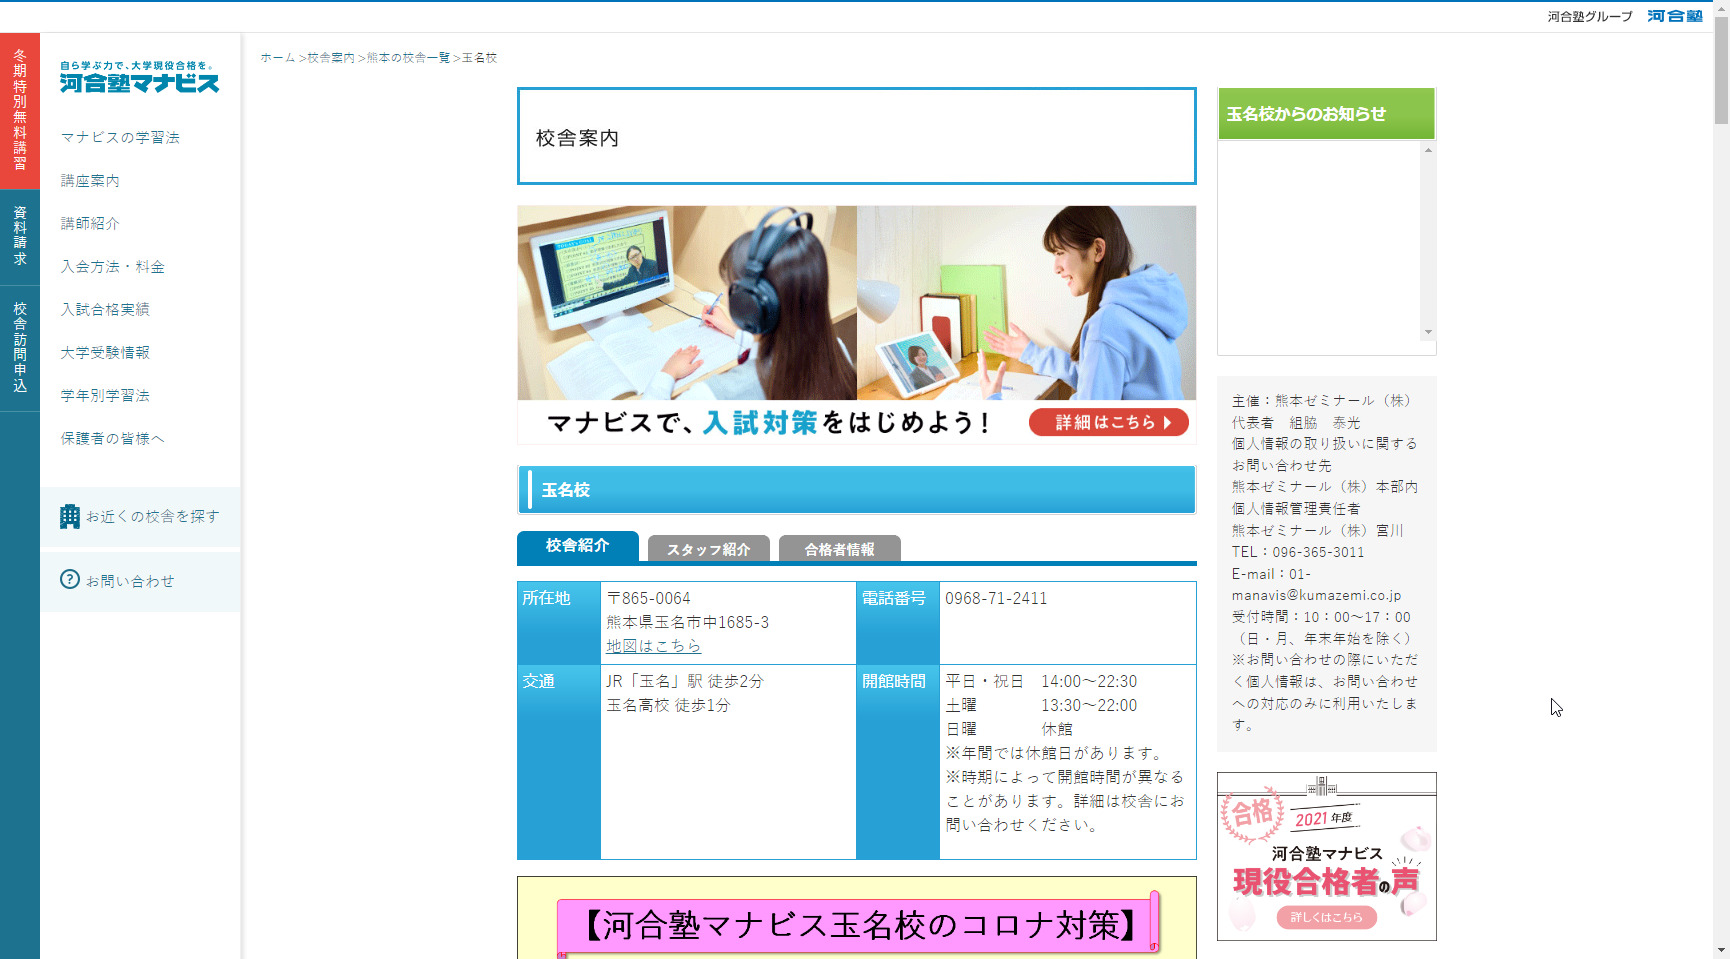Select 校舎紹介 tab
This screenshot has width=1730, height=959.
(x=578, y=546)
